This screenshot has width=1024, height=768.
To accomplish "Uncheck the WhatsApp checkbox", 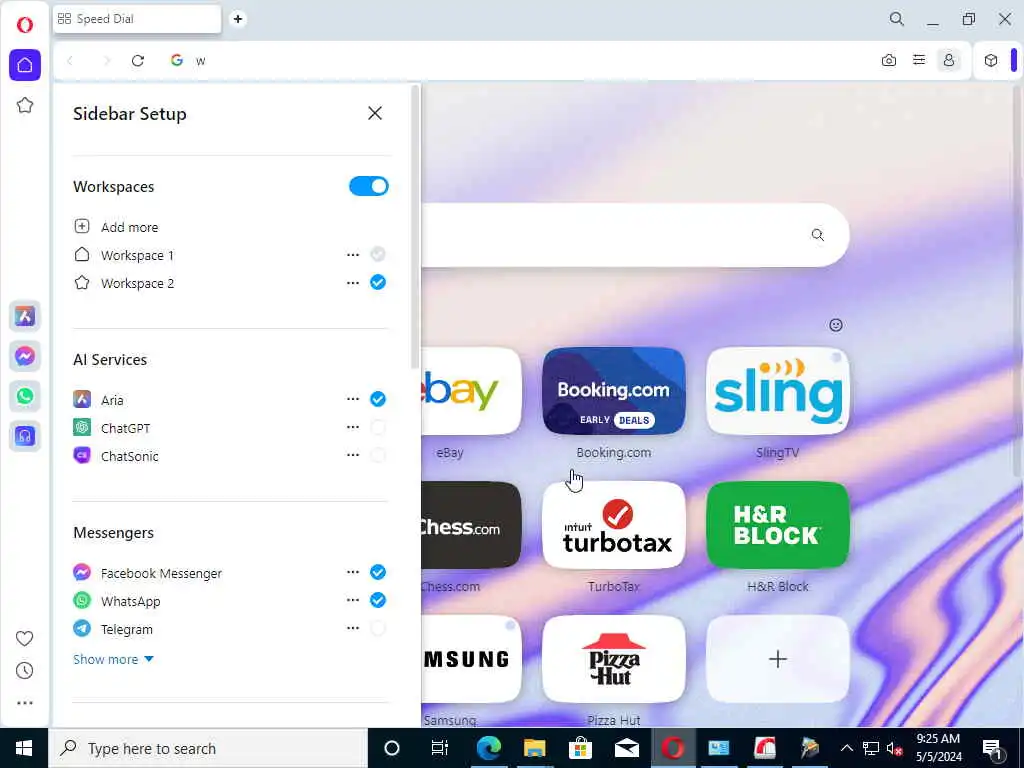I will tap(378, 600).
